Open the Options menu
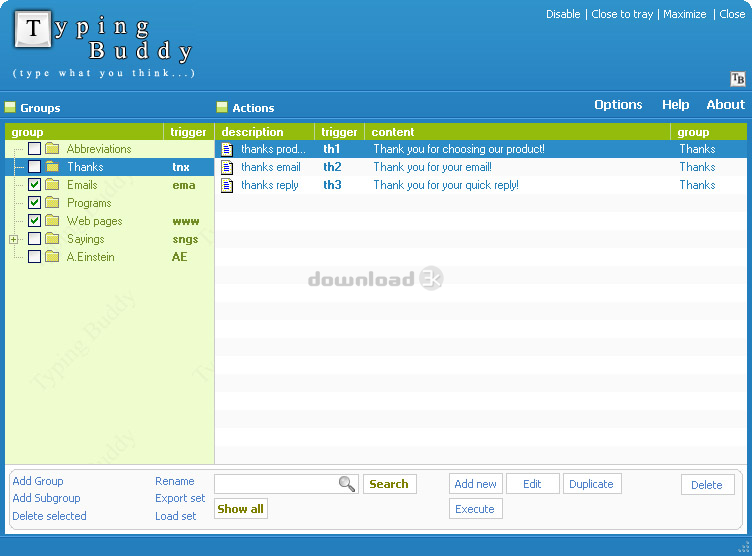The width and height of the screenshot is (752, 556). pyautogui.click(x=618, y=105)
